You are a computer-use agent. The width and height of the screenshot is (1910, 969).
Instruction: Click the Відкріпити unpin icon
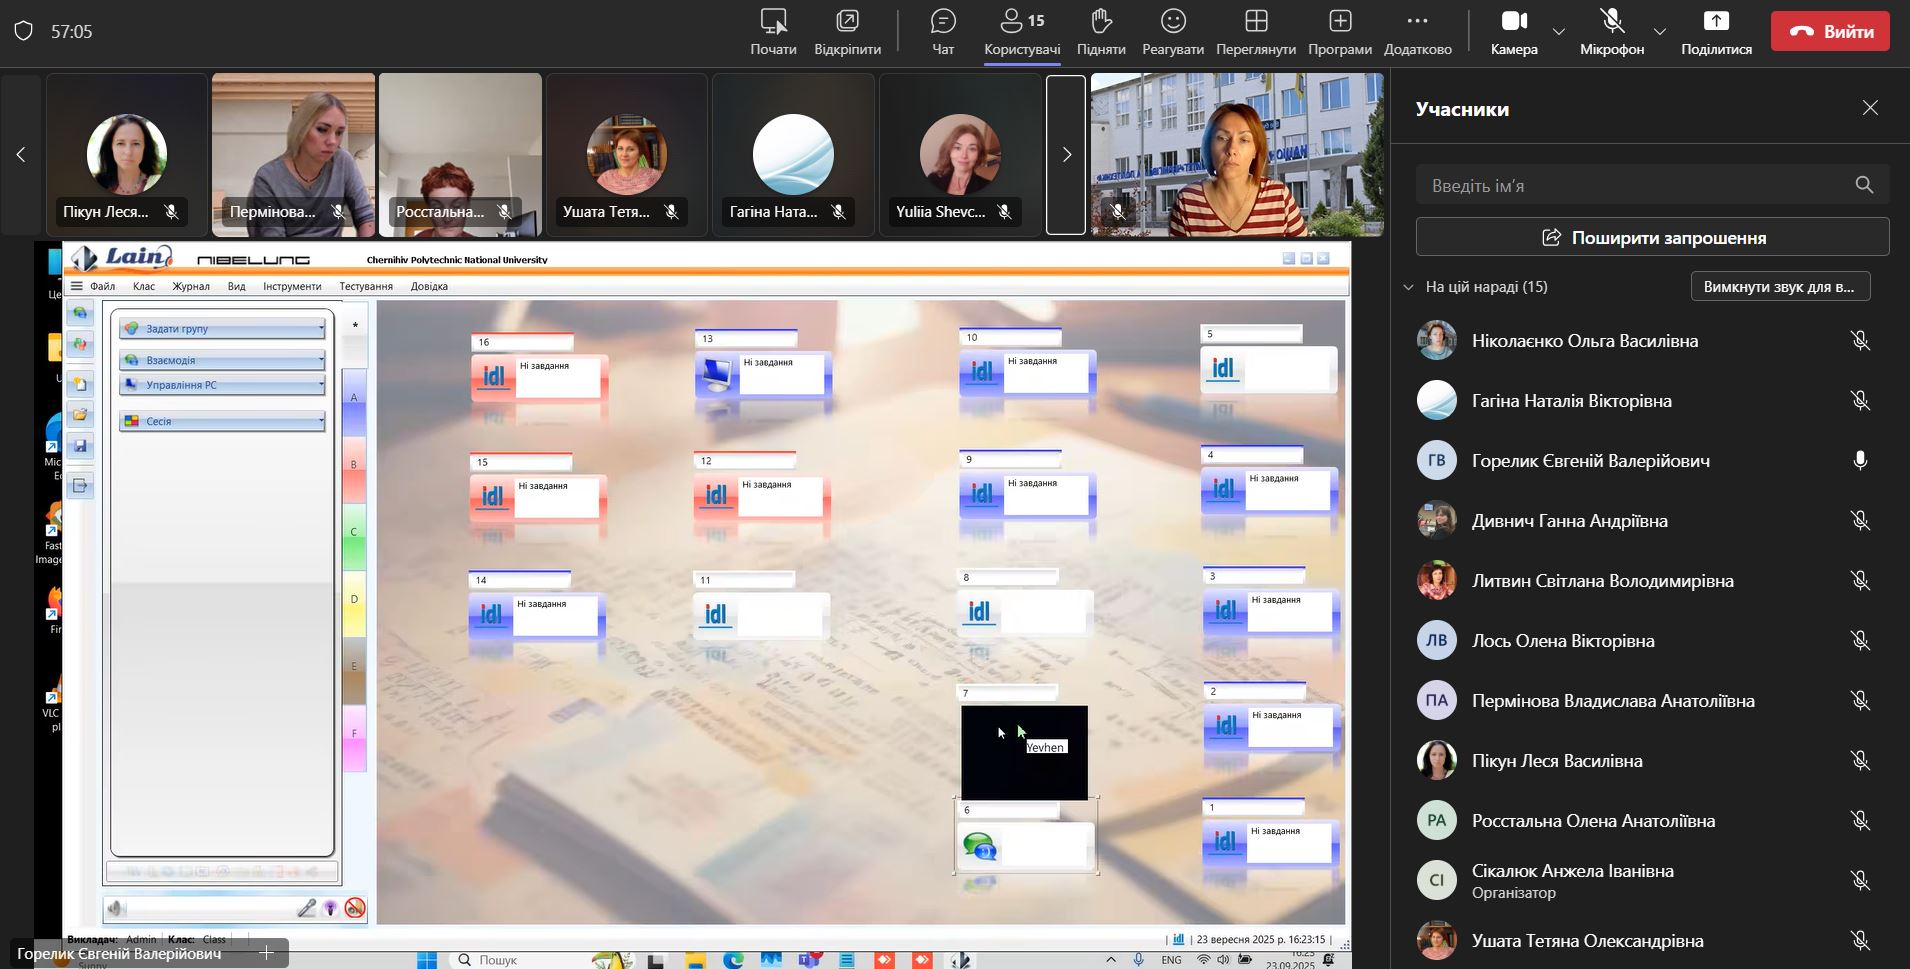click(847, 22)
